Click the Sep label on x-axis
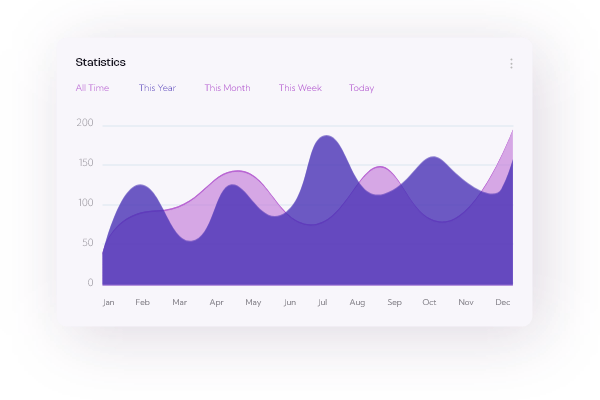 (x=394, y=302)
